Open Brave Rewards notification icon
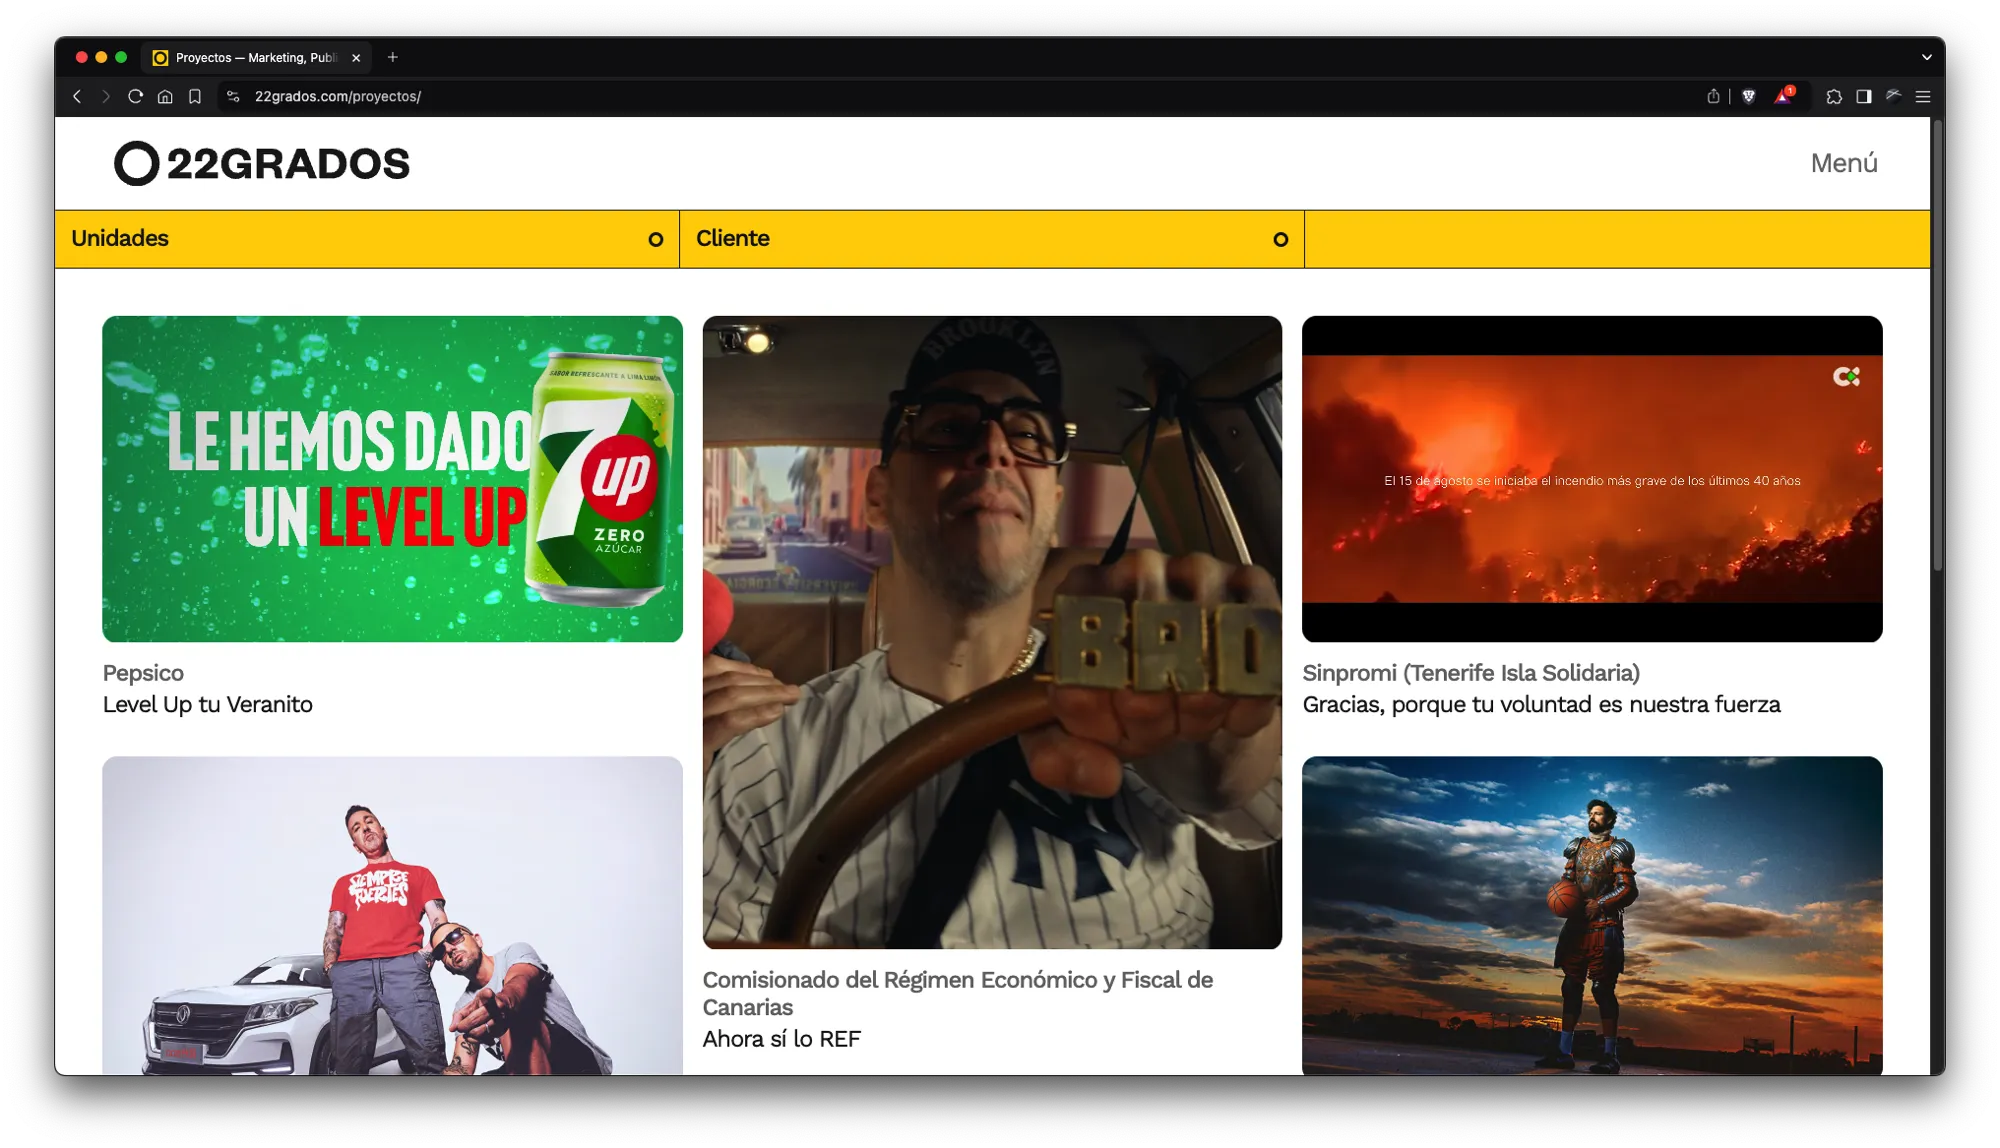The width and height of the screenshot is (2000, 1148). click(1785, 96)
